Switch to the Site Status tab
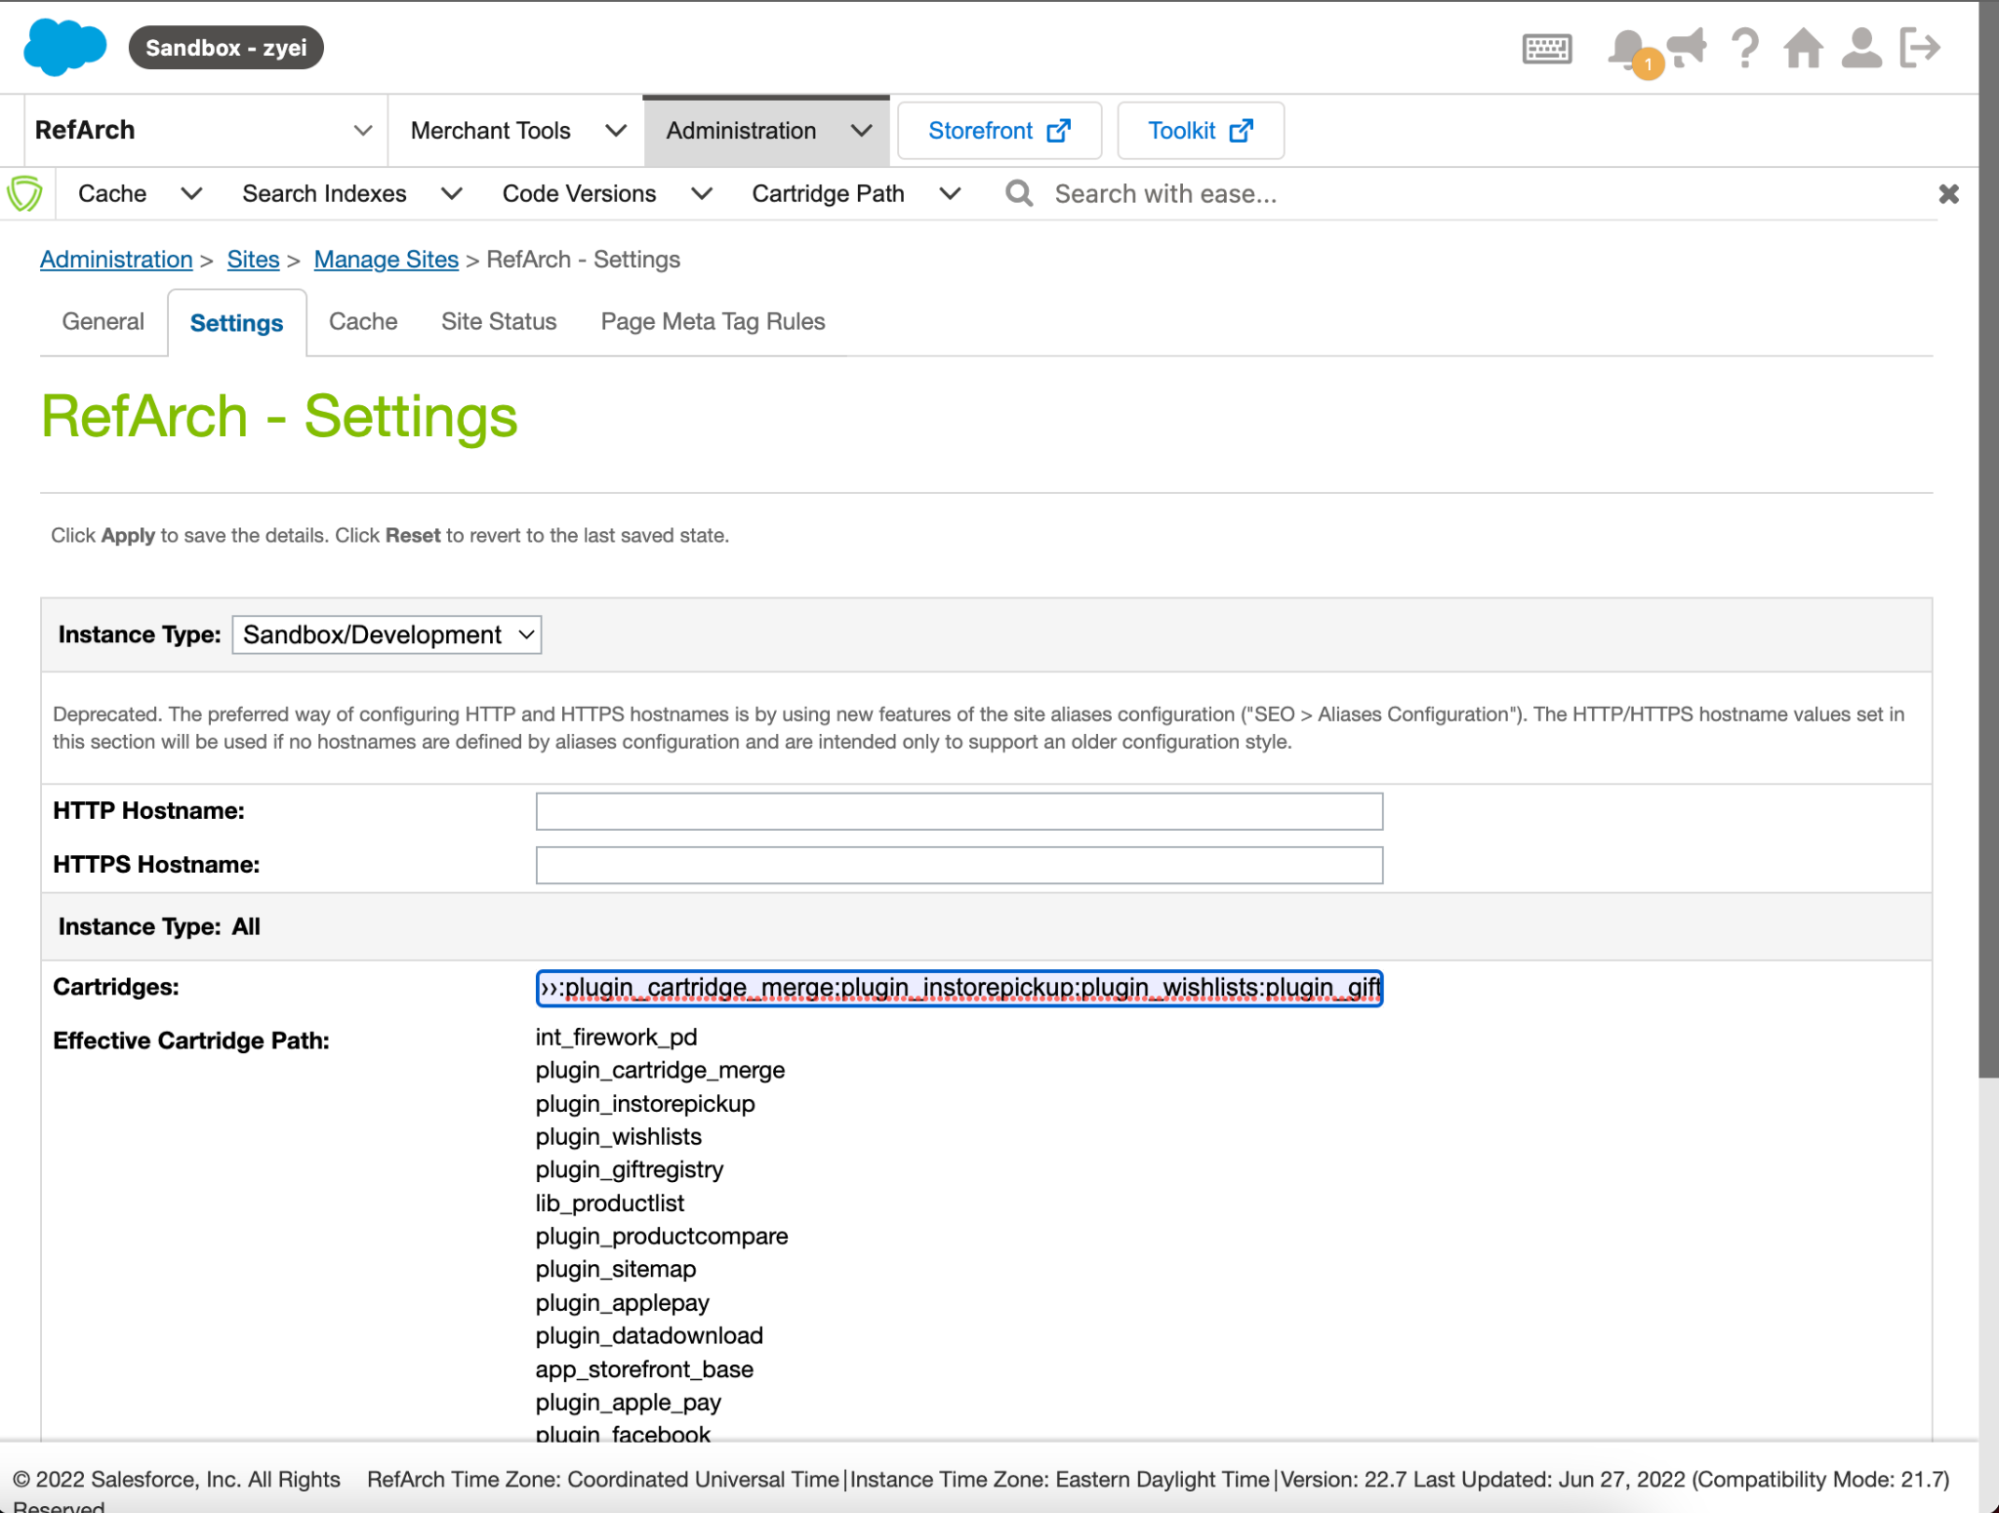 (498, 322)
